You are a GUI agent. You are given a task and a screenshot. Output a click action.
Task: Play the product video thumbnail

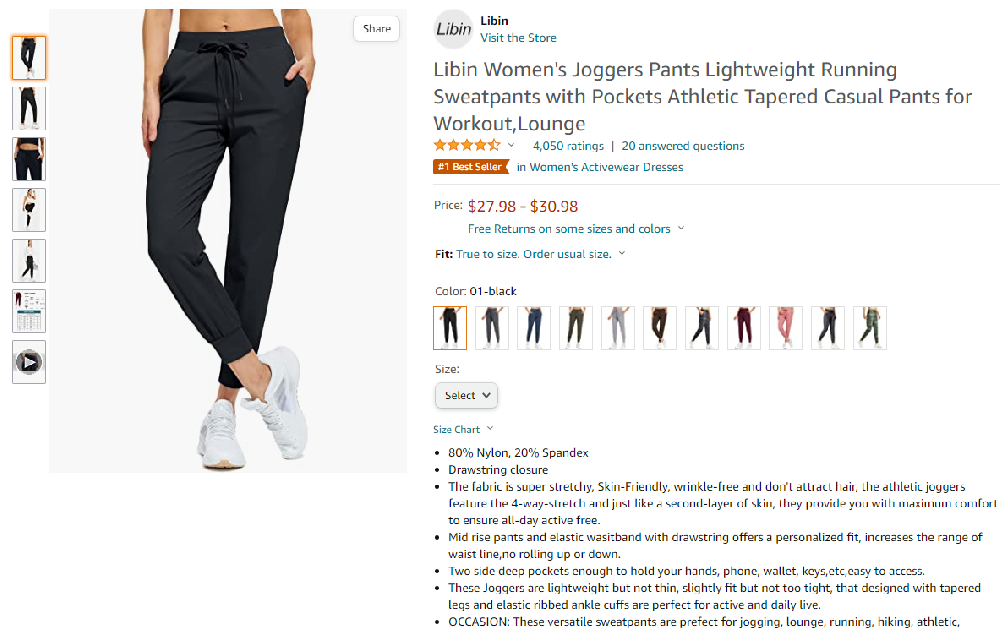[29, 362]
